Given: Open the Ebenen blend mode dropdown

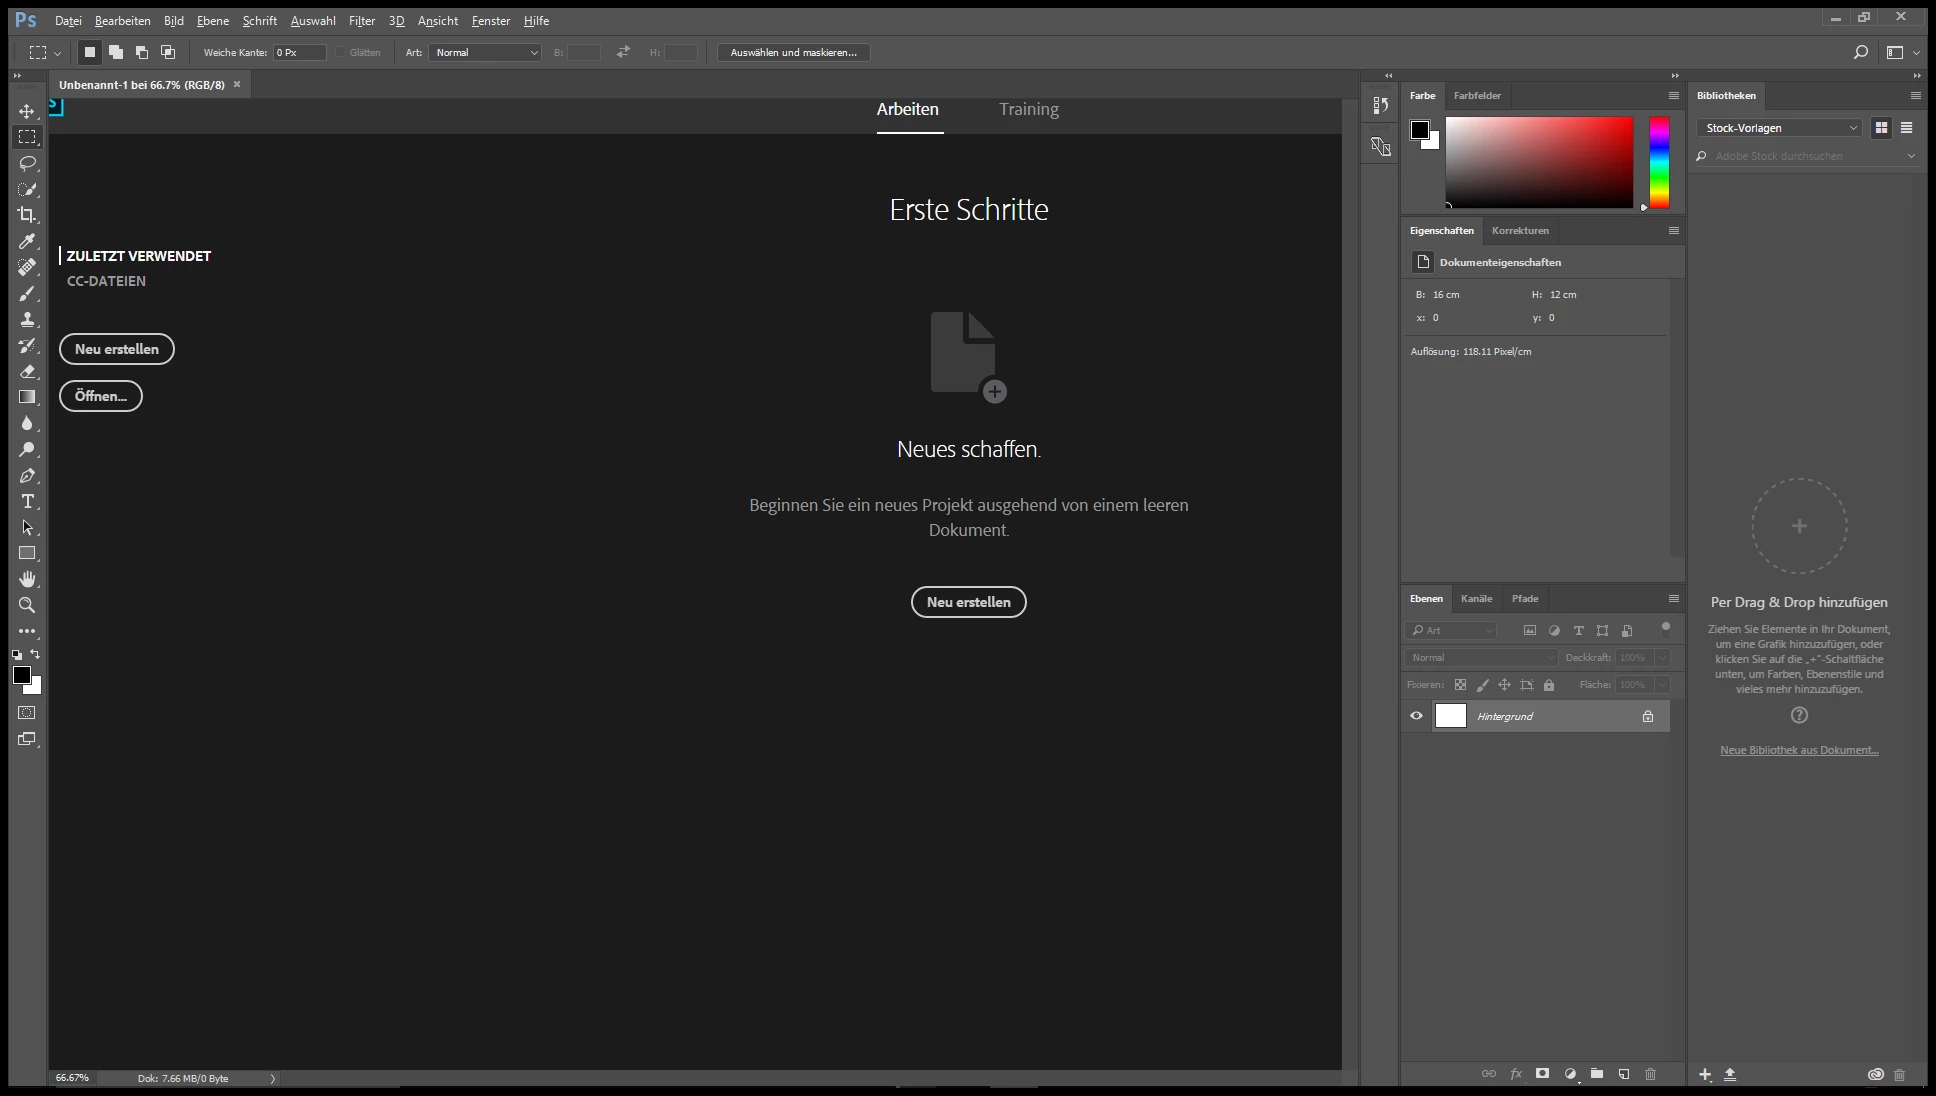Looking at the screenshot, I should (x=1481, y=658).
